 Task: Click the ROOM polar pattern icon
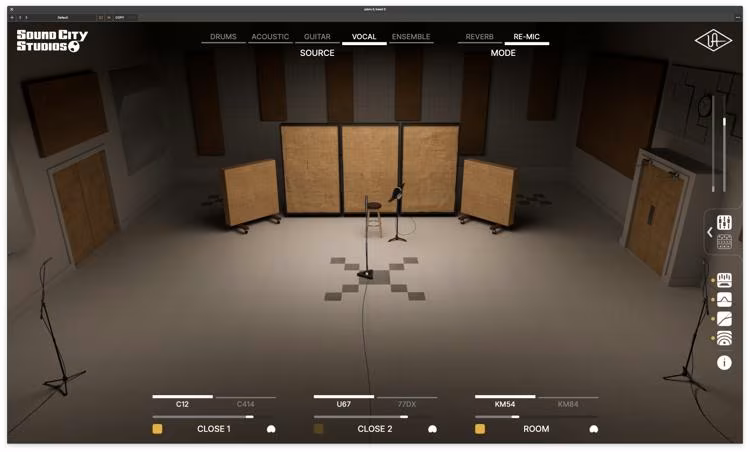click(x=594, y=429)
